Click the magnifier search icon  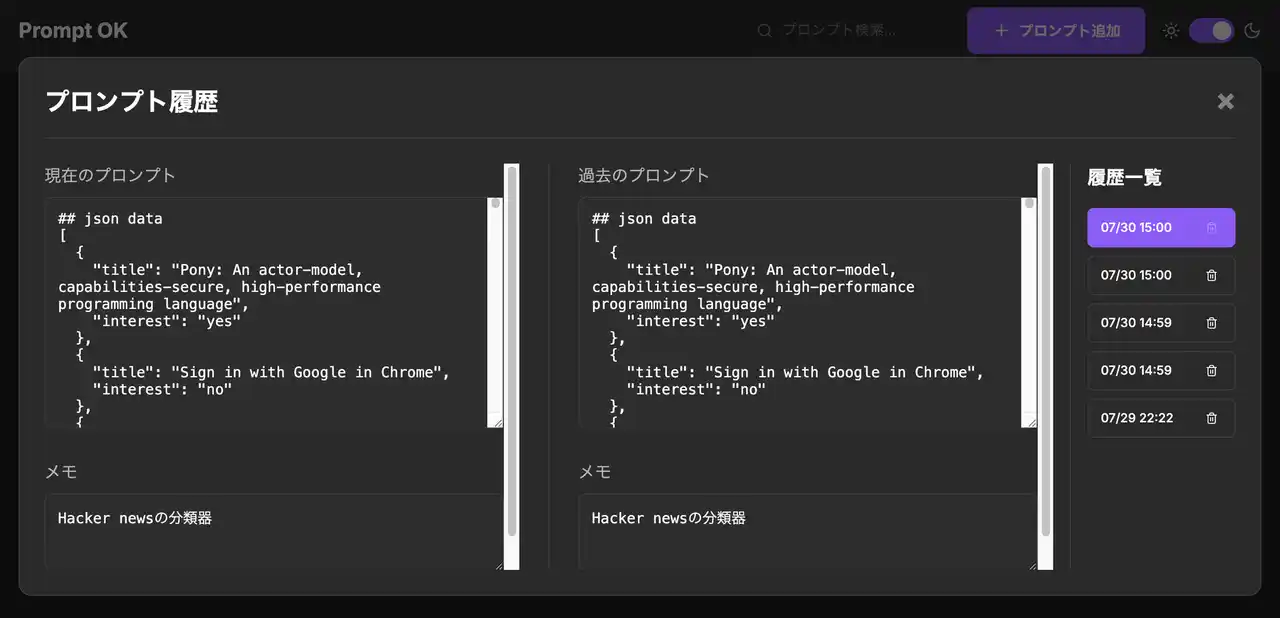point(765,31)
